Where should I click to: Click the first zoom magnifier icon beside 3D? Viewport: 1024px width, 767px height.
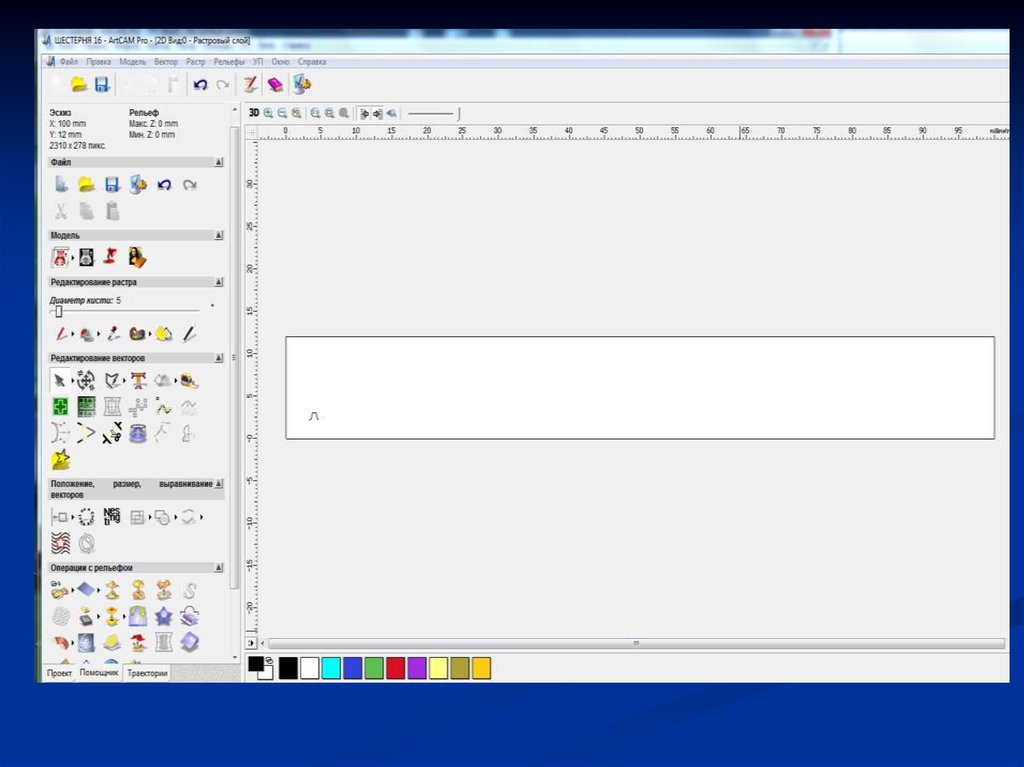point(268,113)
